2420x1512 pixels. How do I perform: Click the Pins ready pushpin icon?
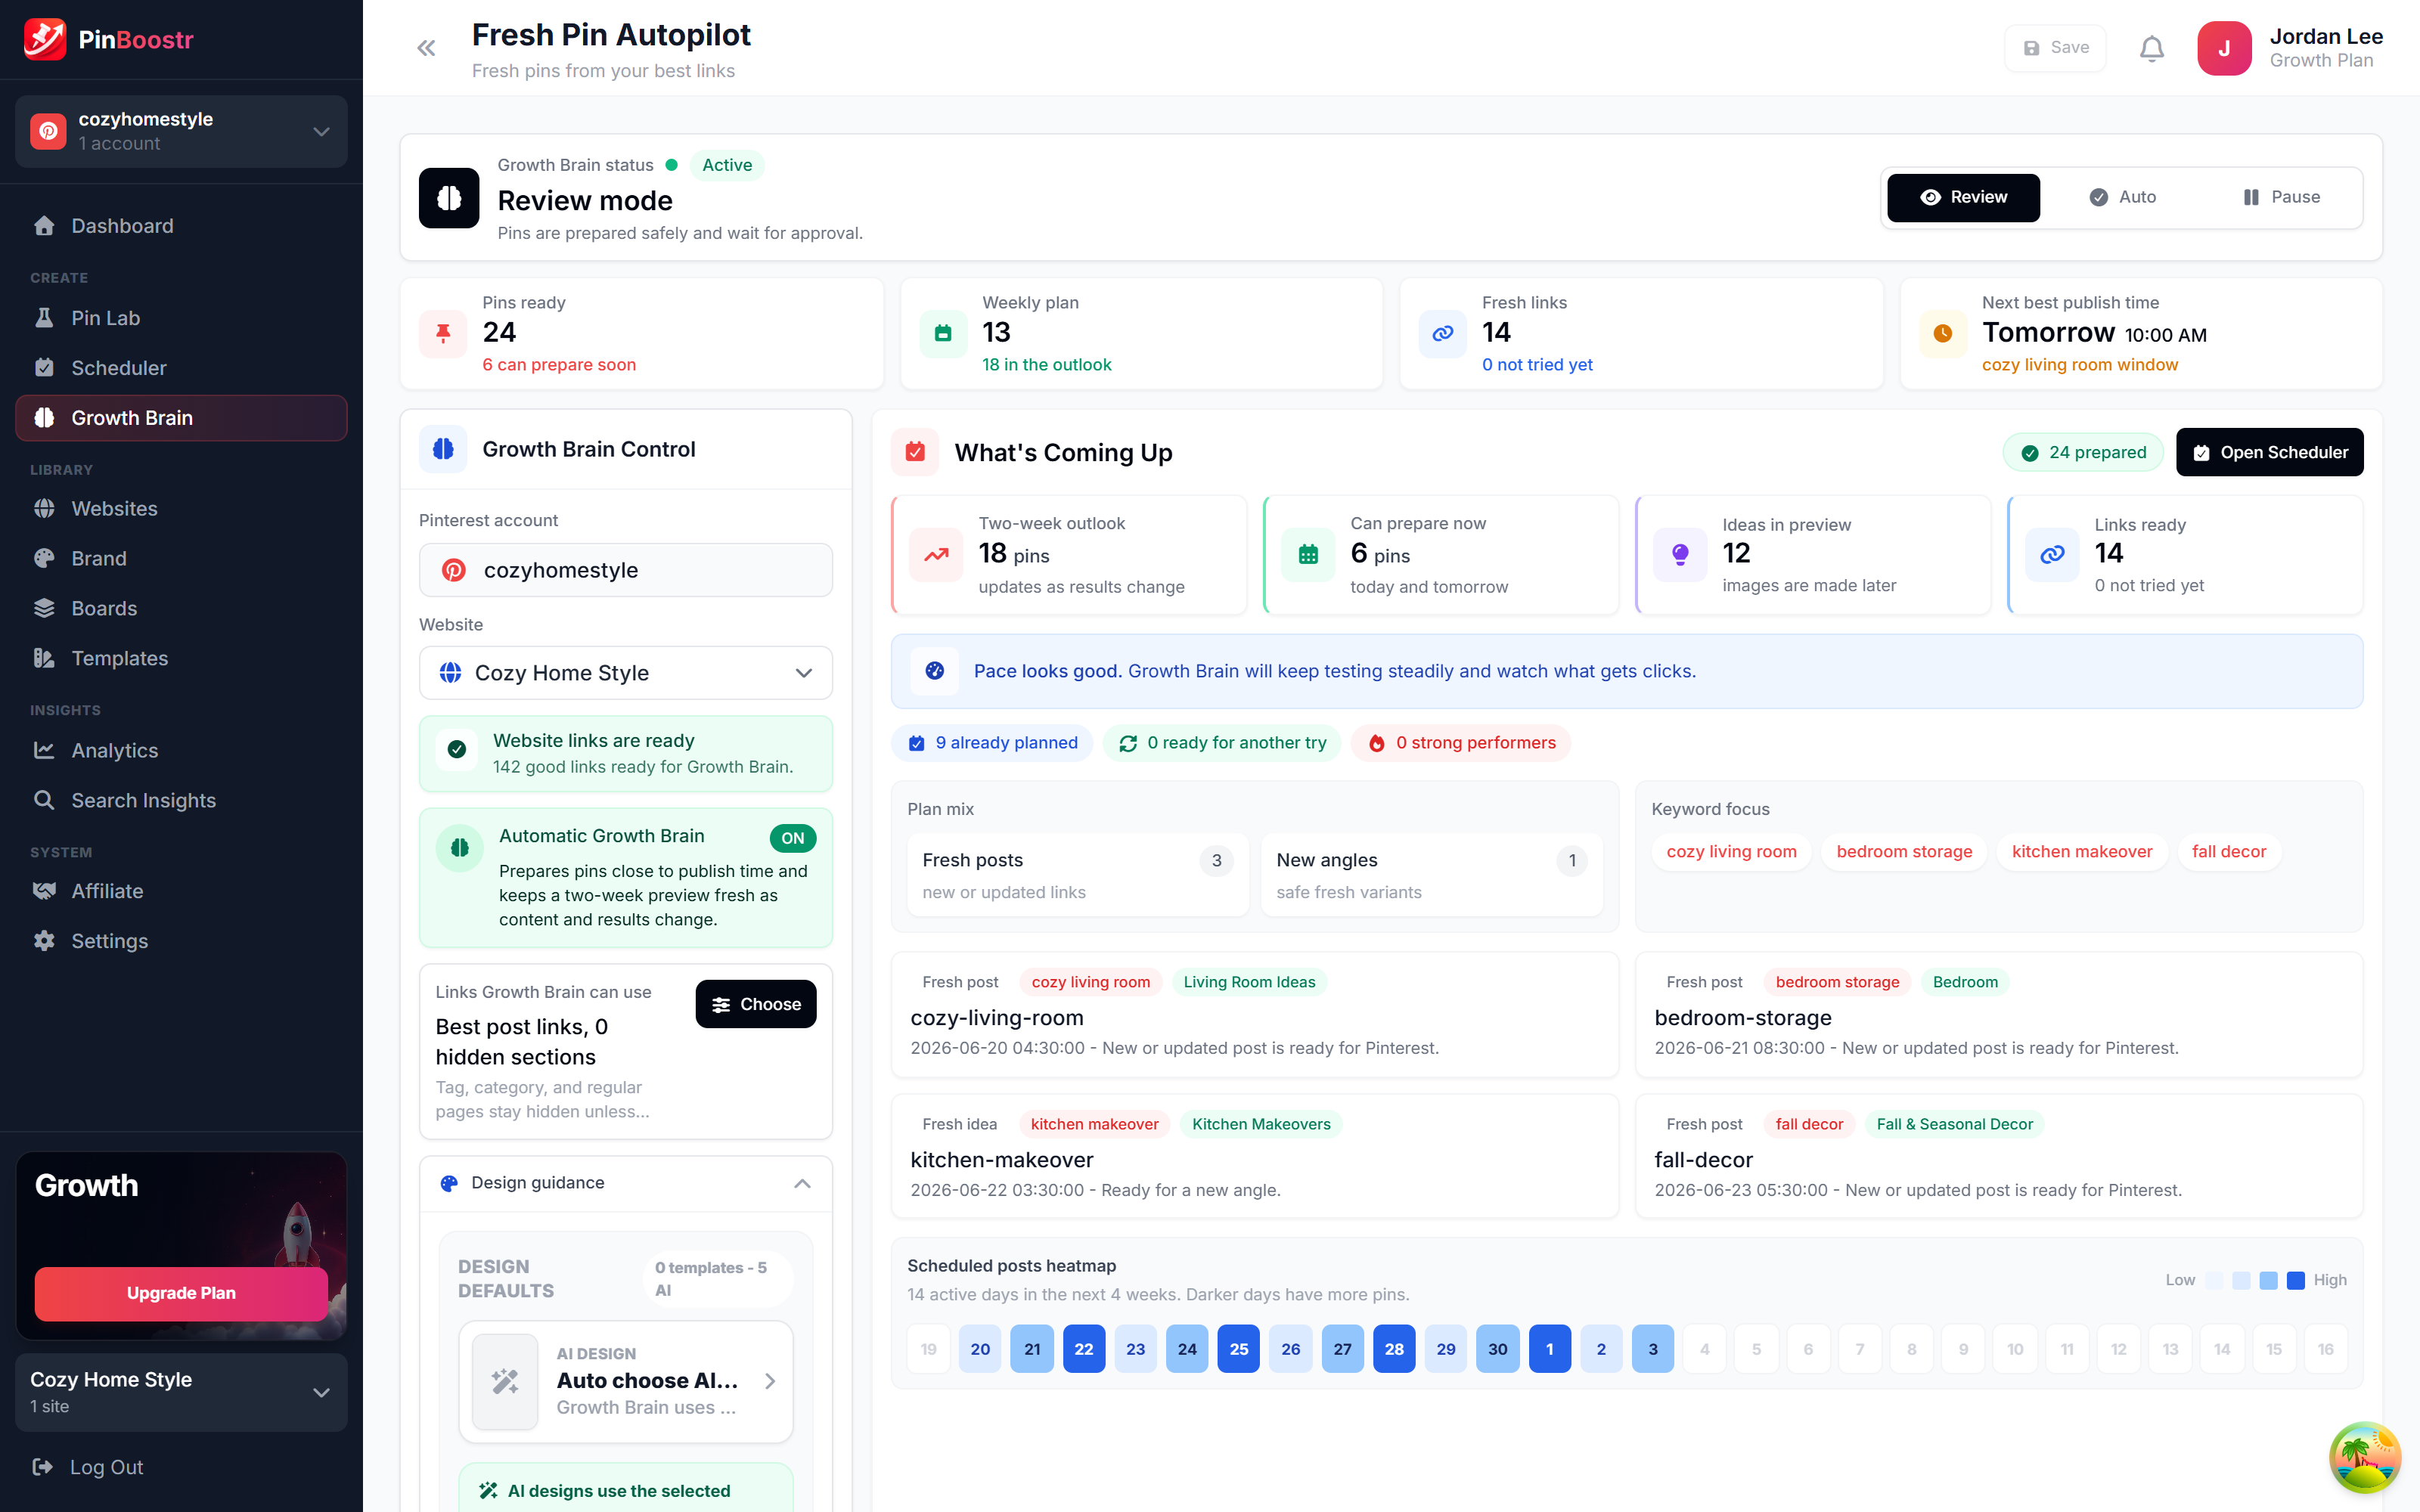(443, 333)
